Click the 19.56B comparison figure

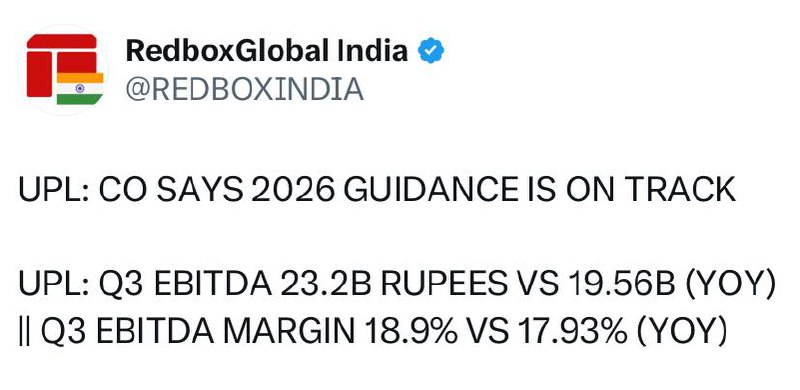[624, 284]
